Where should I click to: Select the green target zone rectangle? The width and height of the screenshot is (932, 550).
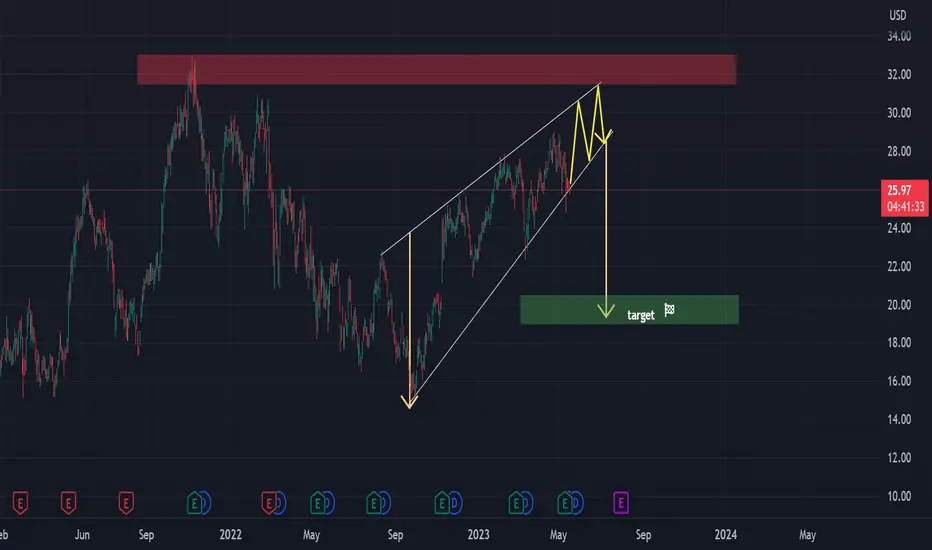(x=629, y=309)
